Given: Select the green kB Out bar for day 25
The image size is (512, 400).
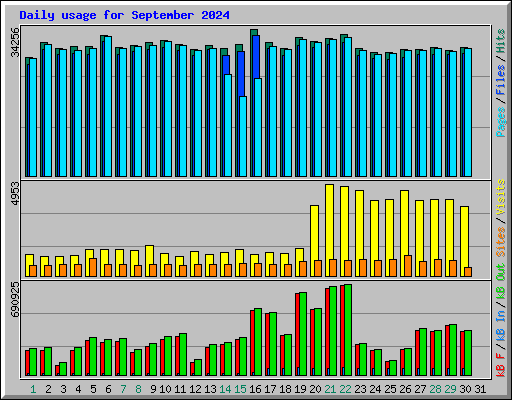Looking at the screenshot, I should tap(393, 368).
